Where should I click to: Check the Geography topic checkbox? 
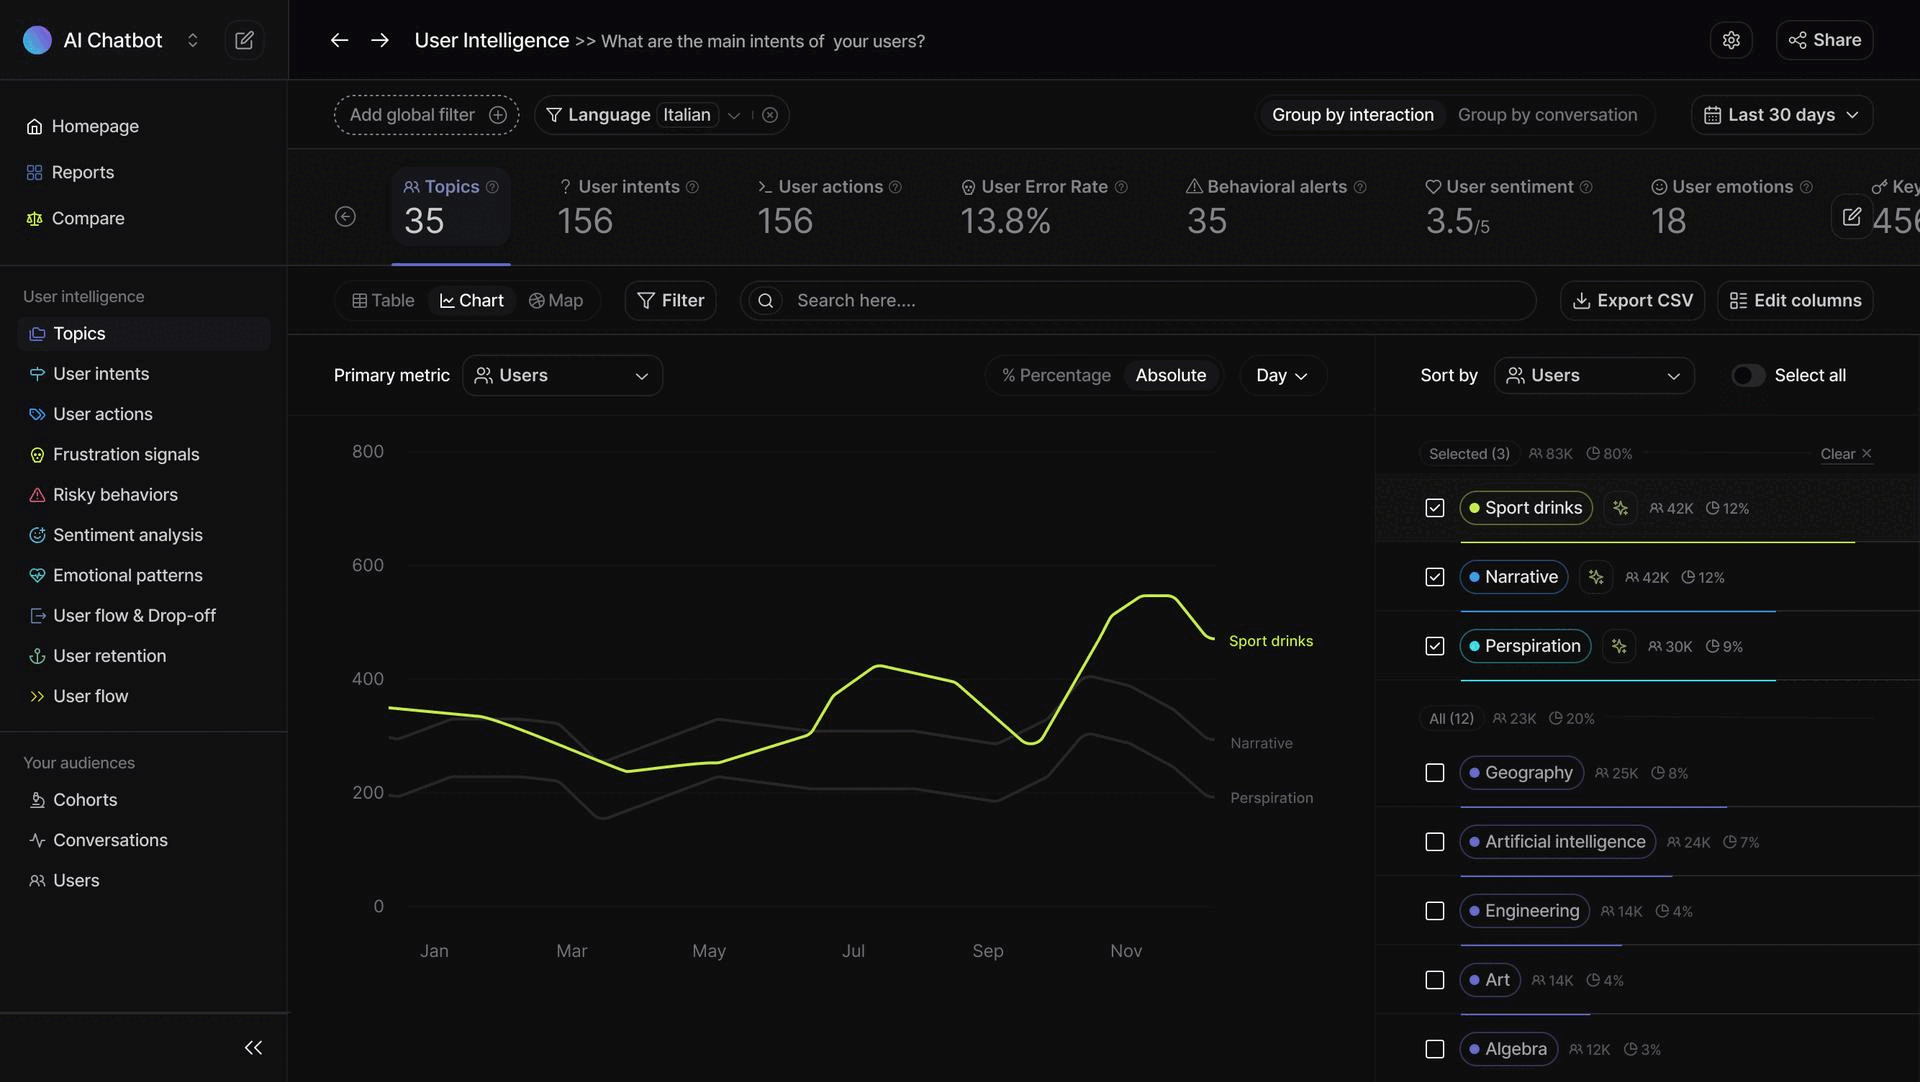click(1434, 773)
